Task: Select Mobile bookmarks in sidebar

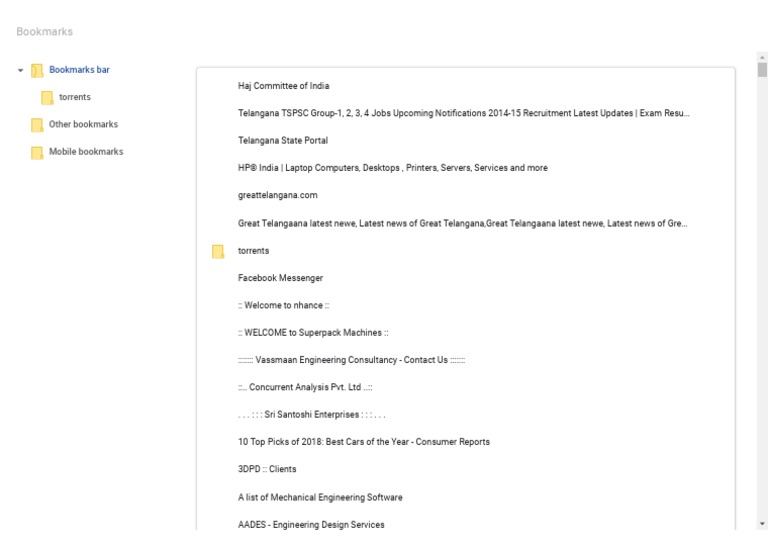Action: click(x=86, y=152)
